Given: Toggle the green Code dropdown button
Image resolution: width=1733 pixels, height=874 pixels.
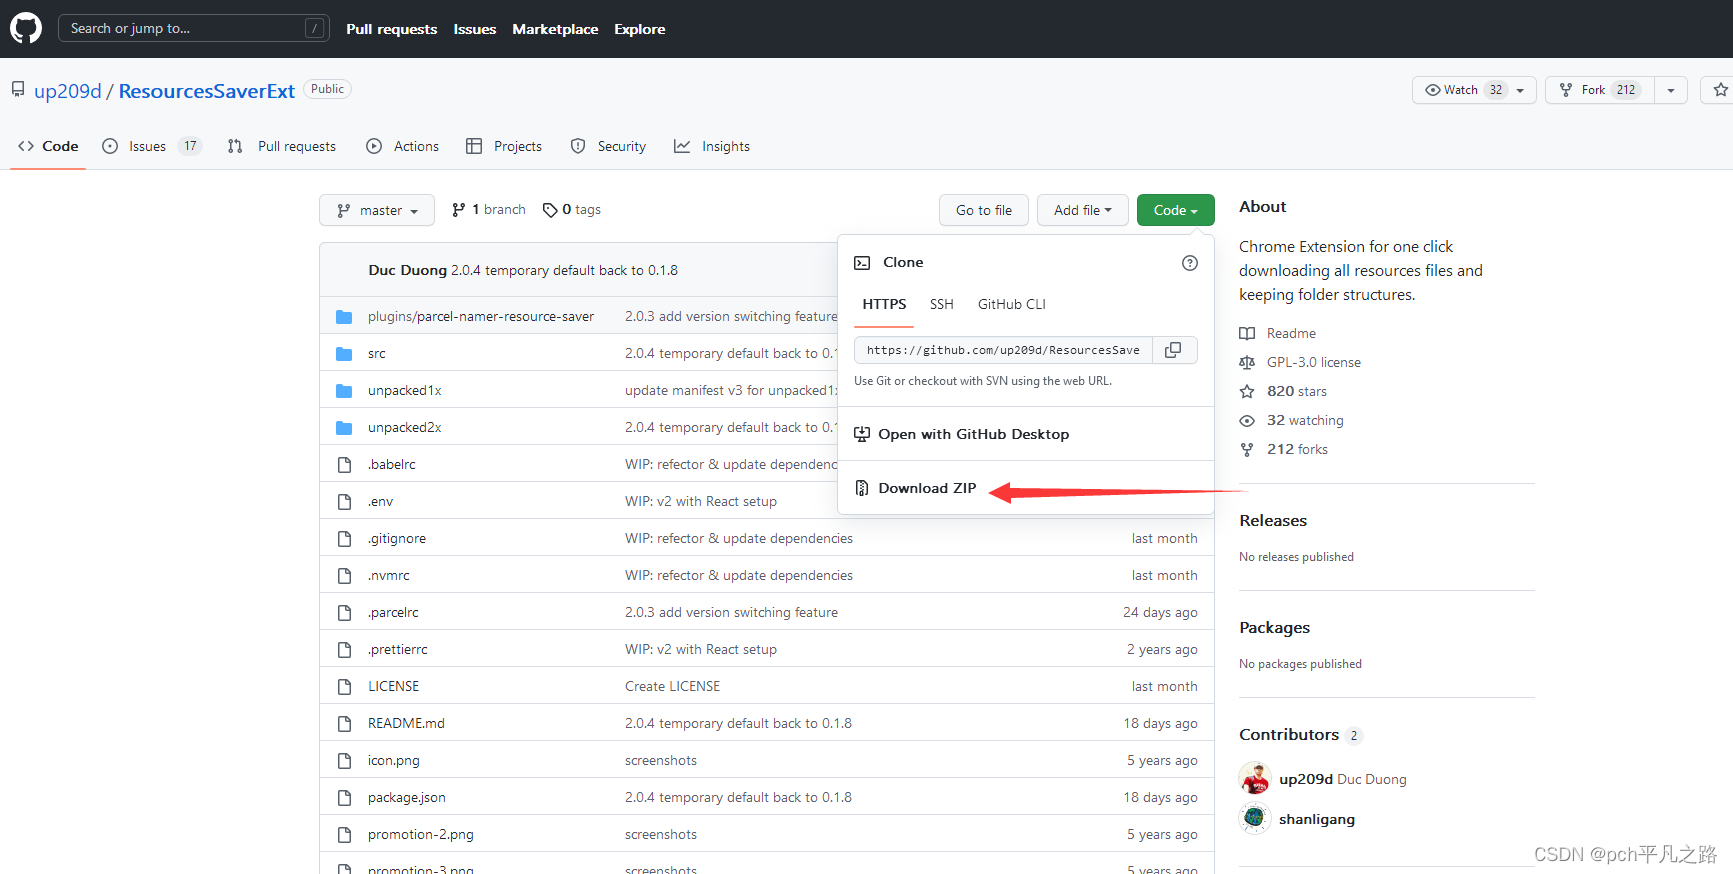Looking at the screenshot, I should pos(1176,210).
